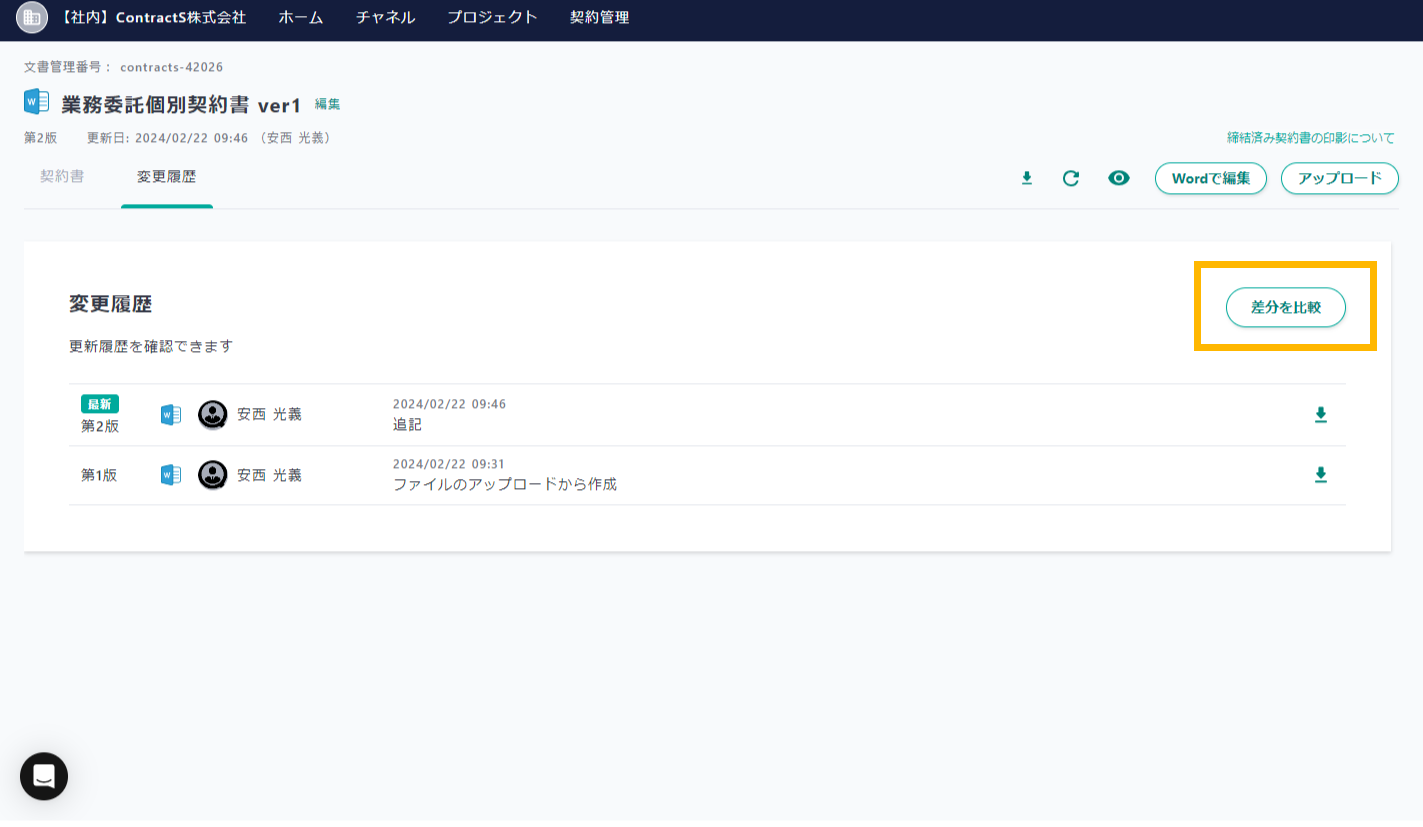Click the document title 業務委託個別契約書 ver1
The width and height of the screenshot is (1423, 827).
tap(181, 104)
